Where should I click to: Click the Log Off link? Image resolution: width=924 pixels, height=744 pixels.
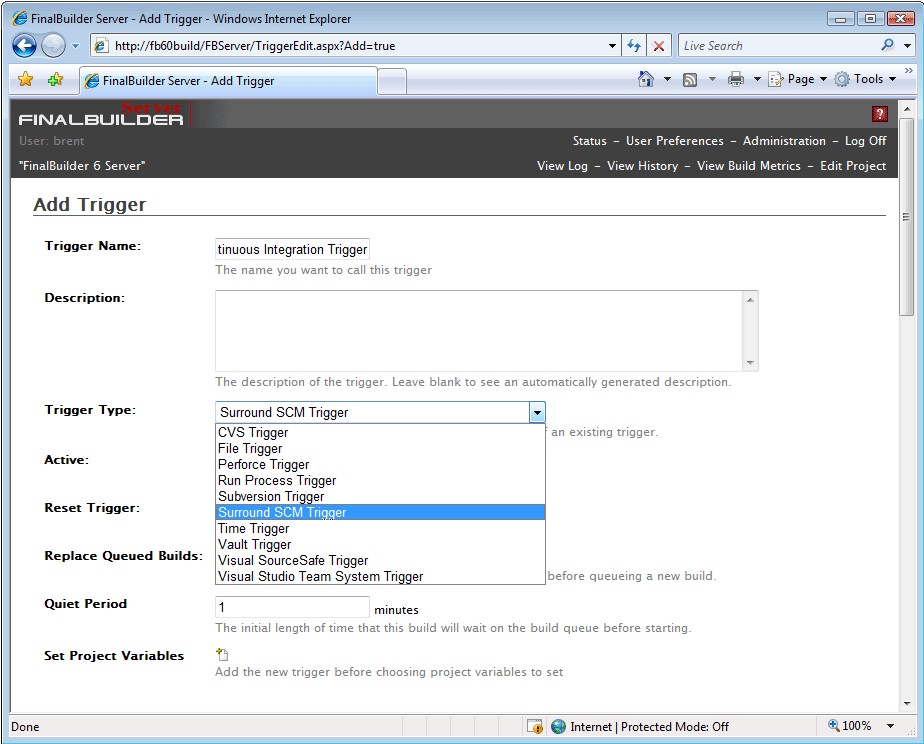(x=865, y=141)
